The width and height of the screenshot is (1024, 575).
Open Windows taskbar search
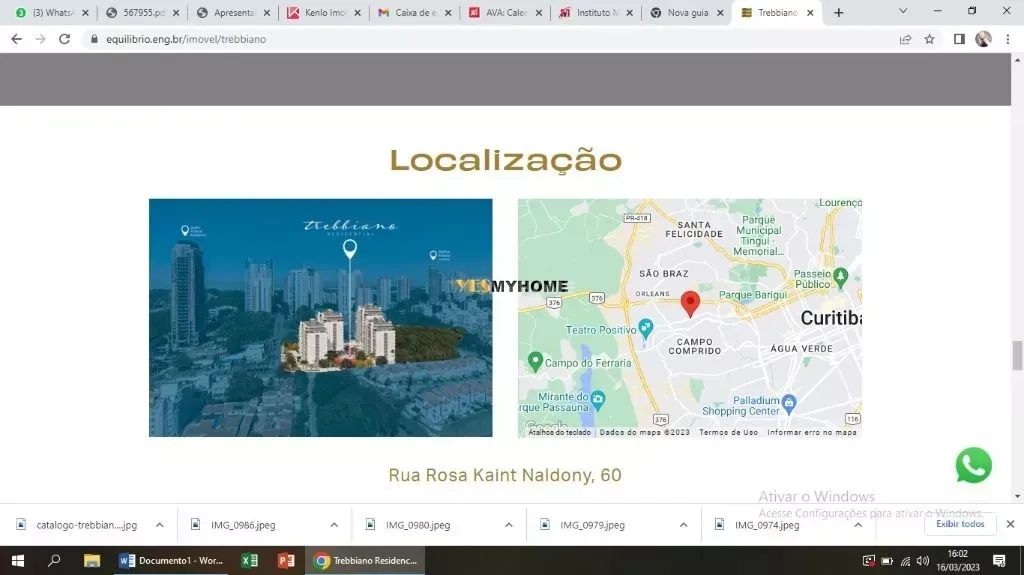(54, 561)
